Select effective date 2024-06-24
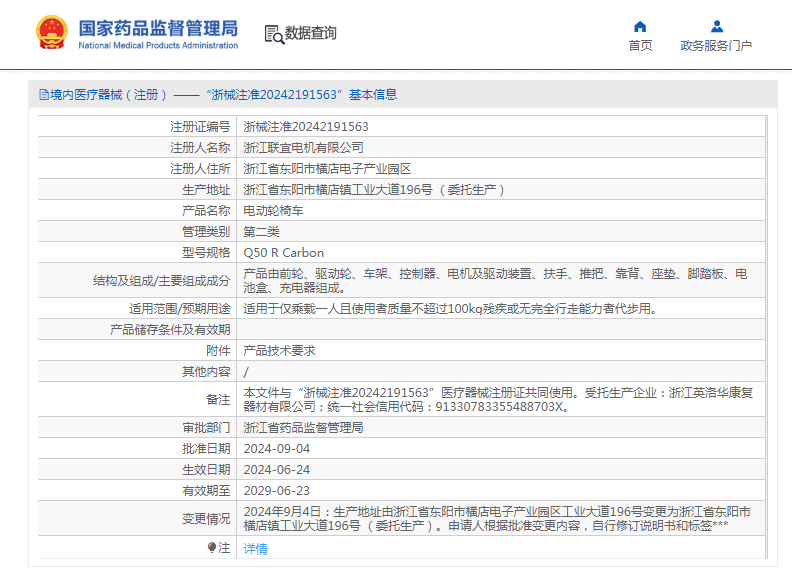The image size is (792, 579). click(x=277, y=470)
